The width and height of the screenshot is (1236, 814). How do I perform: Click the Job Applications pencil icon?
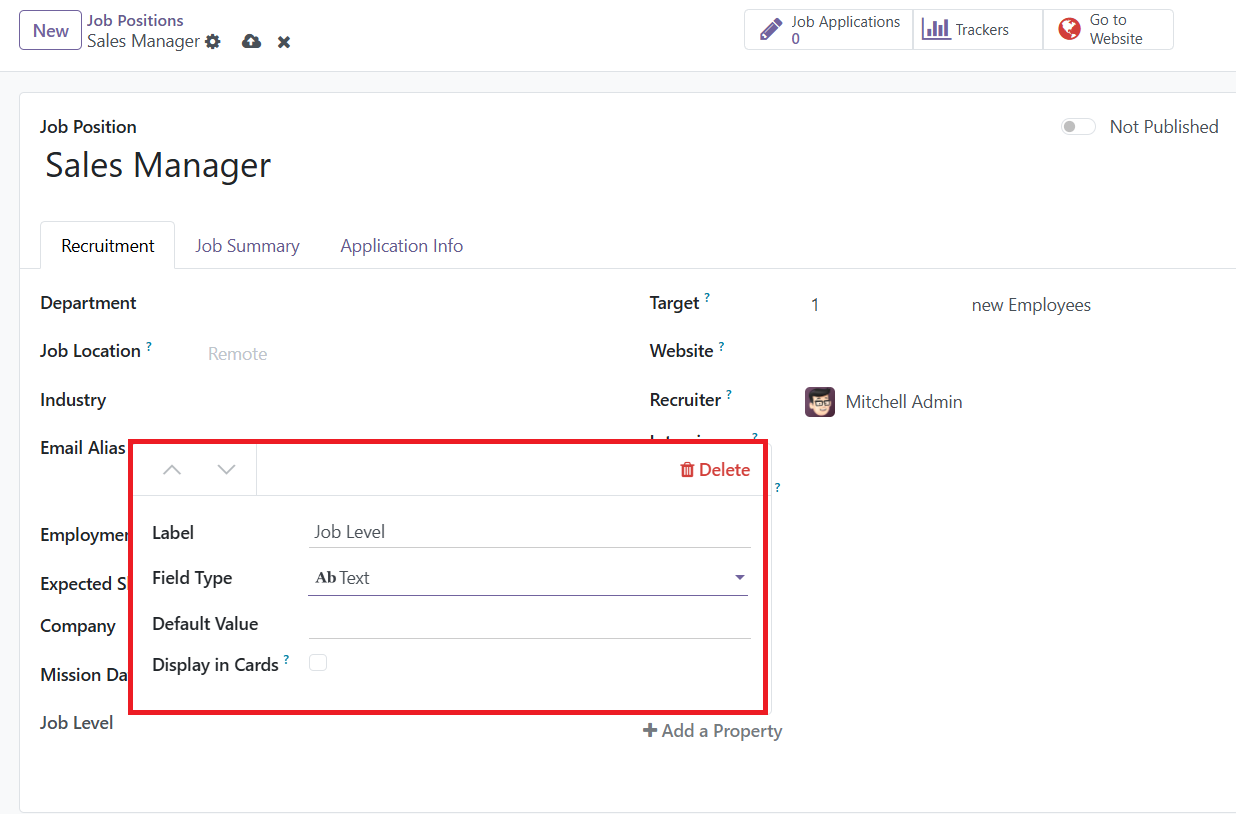tap(770, 29)
